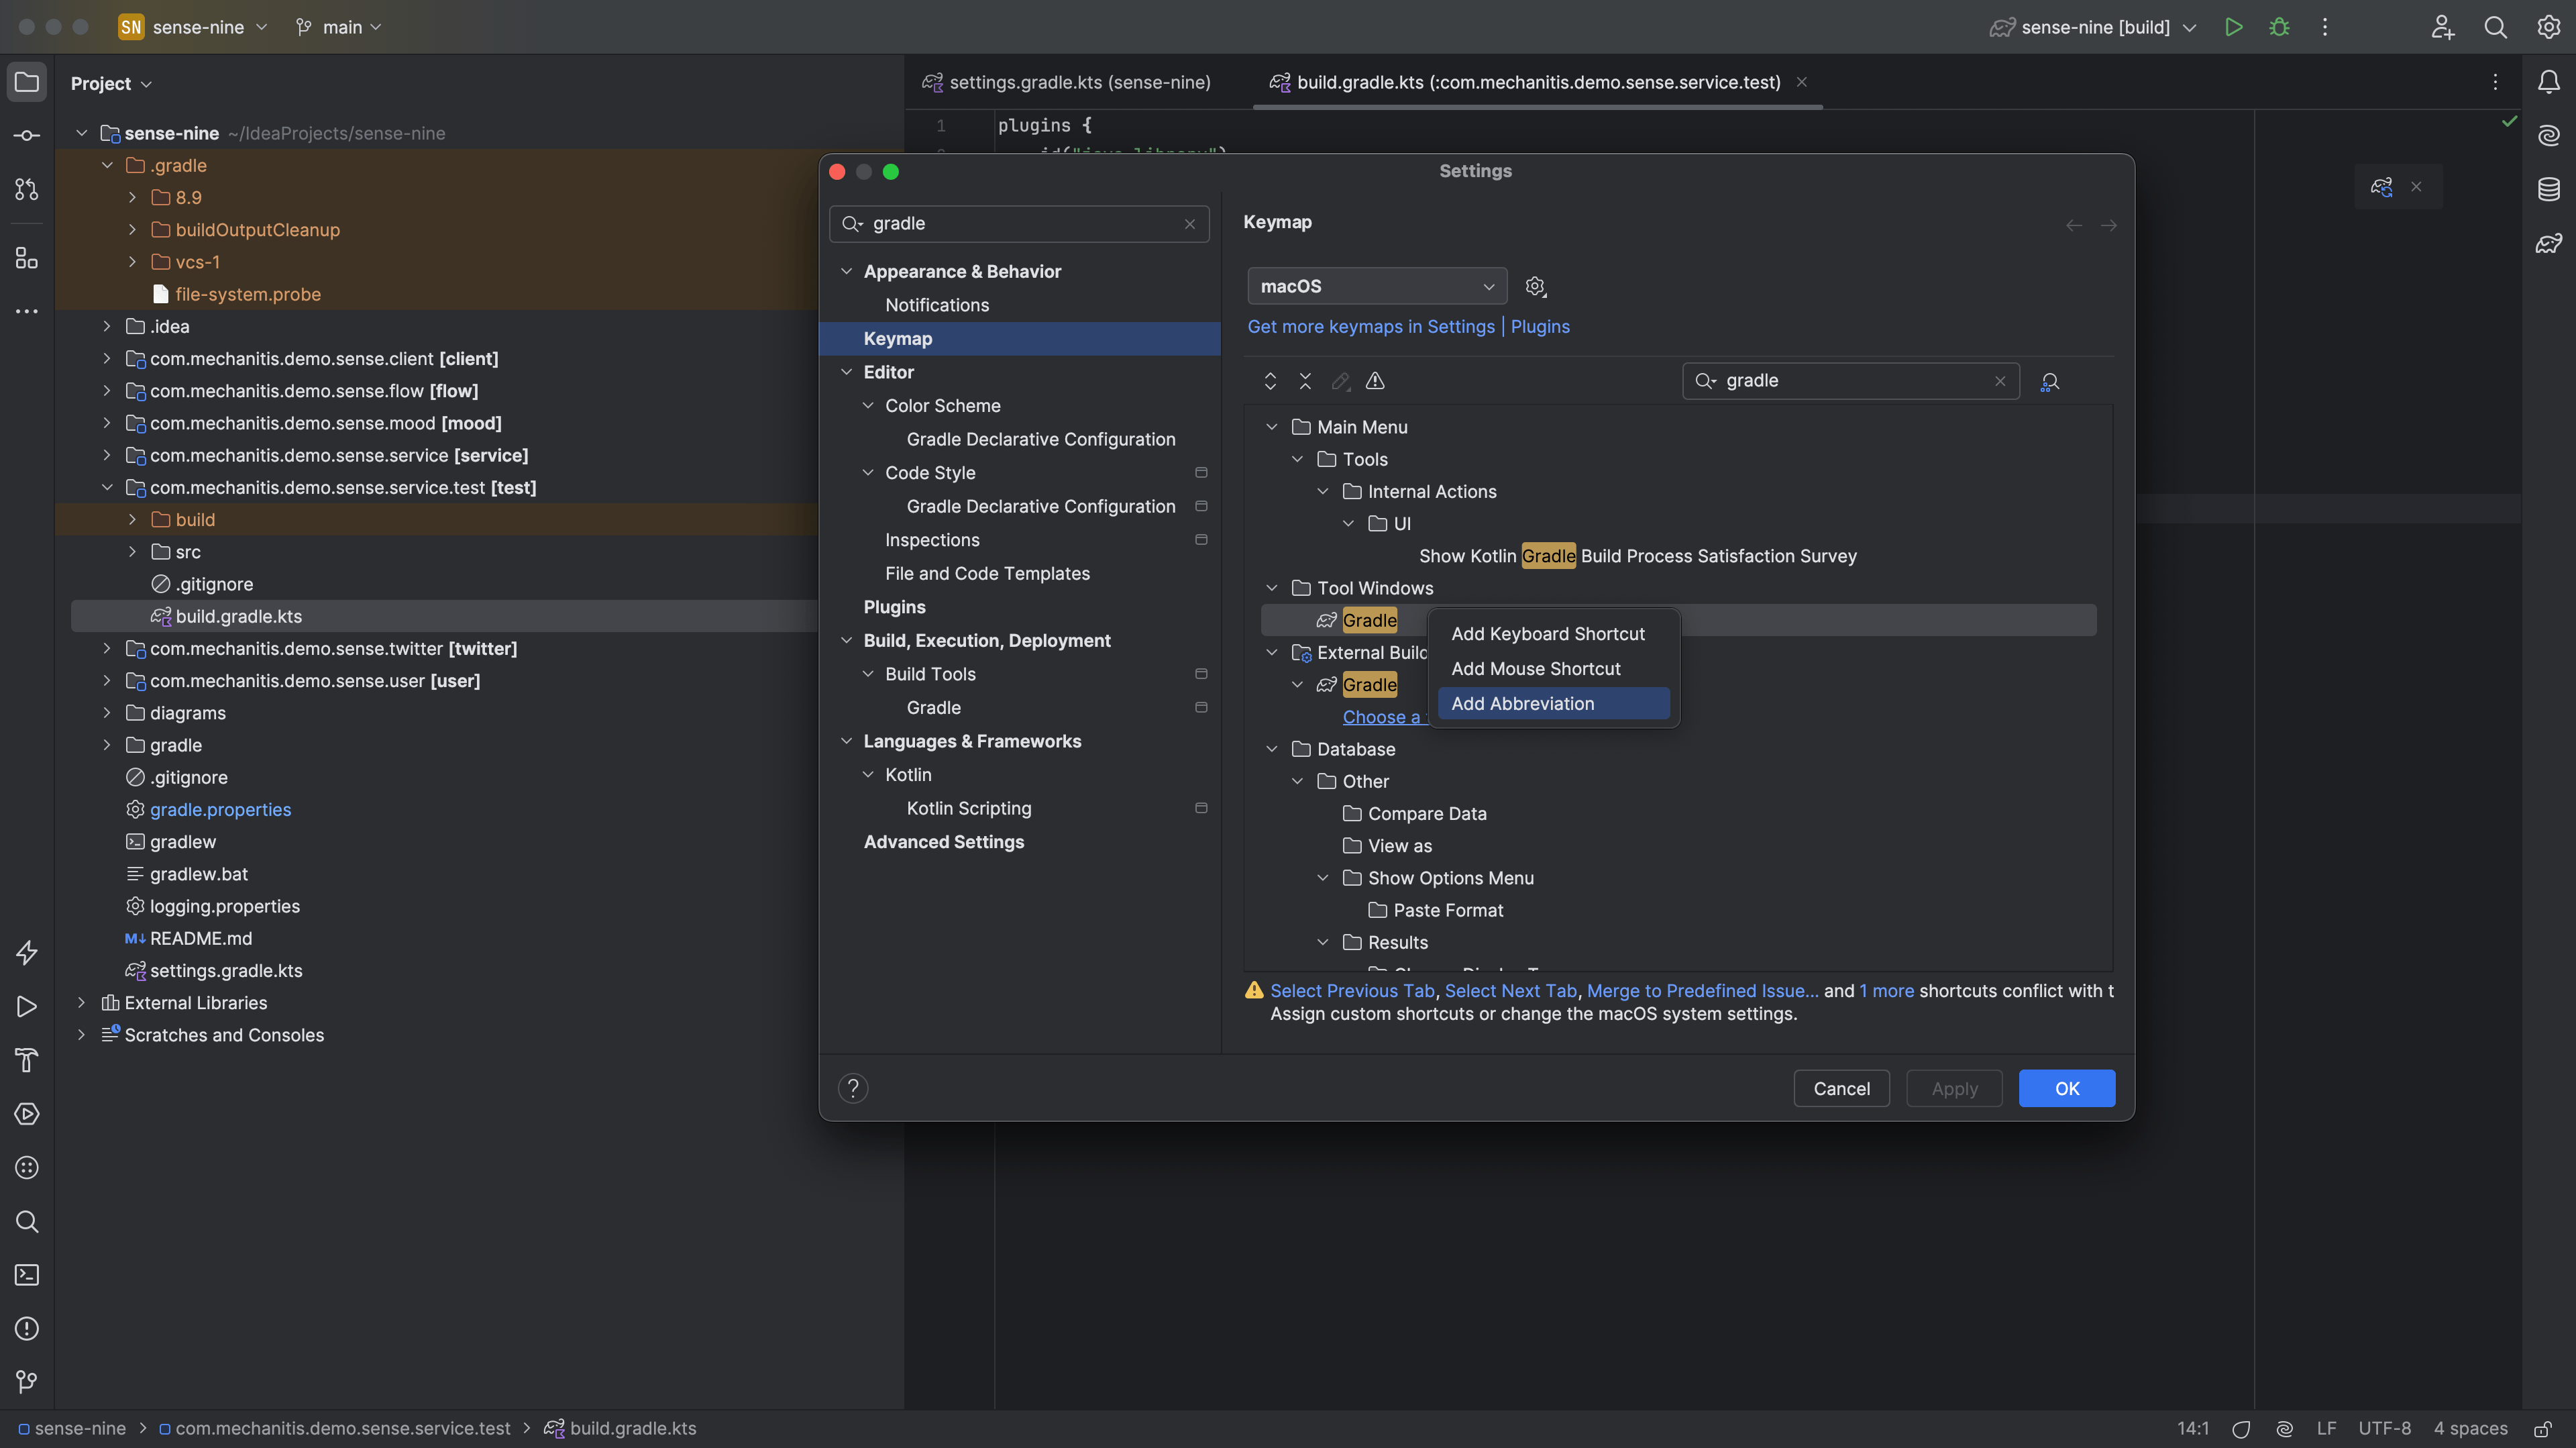
Task: Clear the gradle search input field
Action: coord(1998,380)
